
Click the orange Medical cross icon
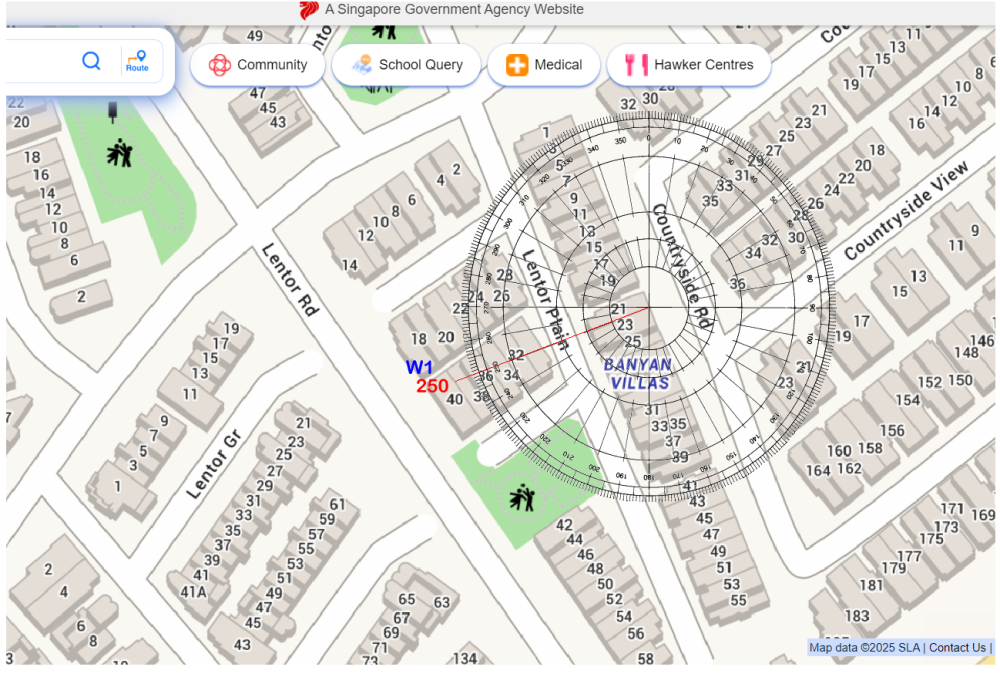518,64
